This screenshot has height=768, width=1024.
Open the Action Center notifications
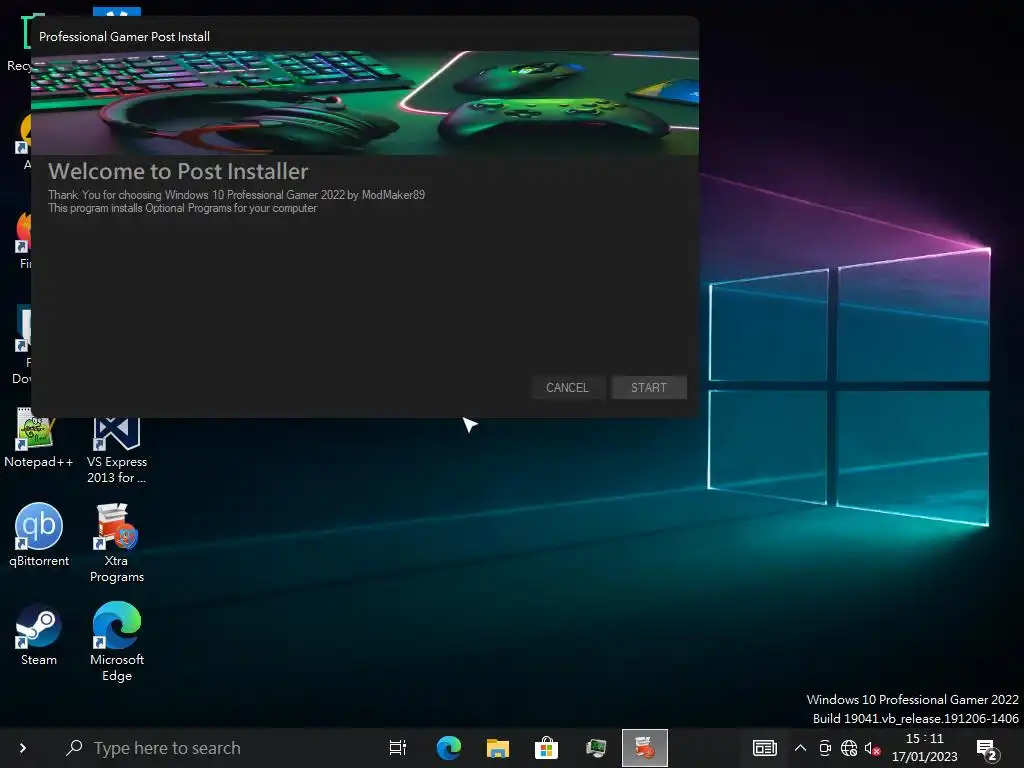pos(987,749)
